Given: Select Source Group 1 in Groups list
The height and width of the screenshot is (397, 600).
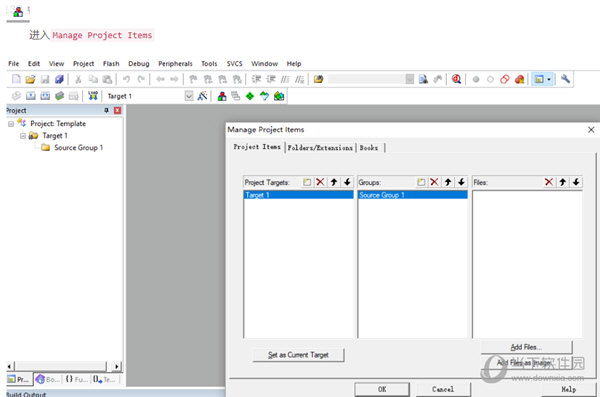Looking at the screenshot, I should click(413, 195).
